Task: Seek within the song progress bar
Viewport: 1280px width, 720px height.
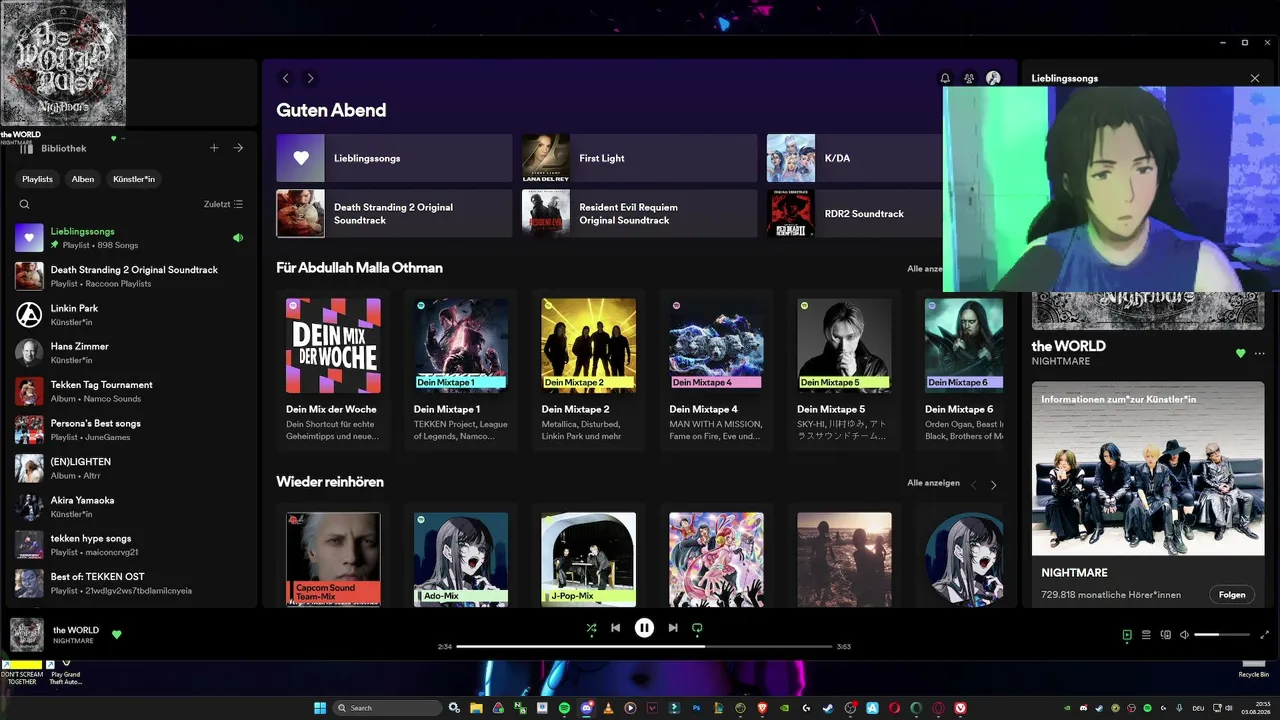Action: (644, 647)
